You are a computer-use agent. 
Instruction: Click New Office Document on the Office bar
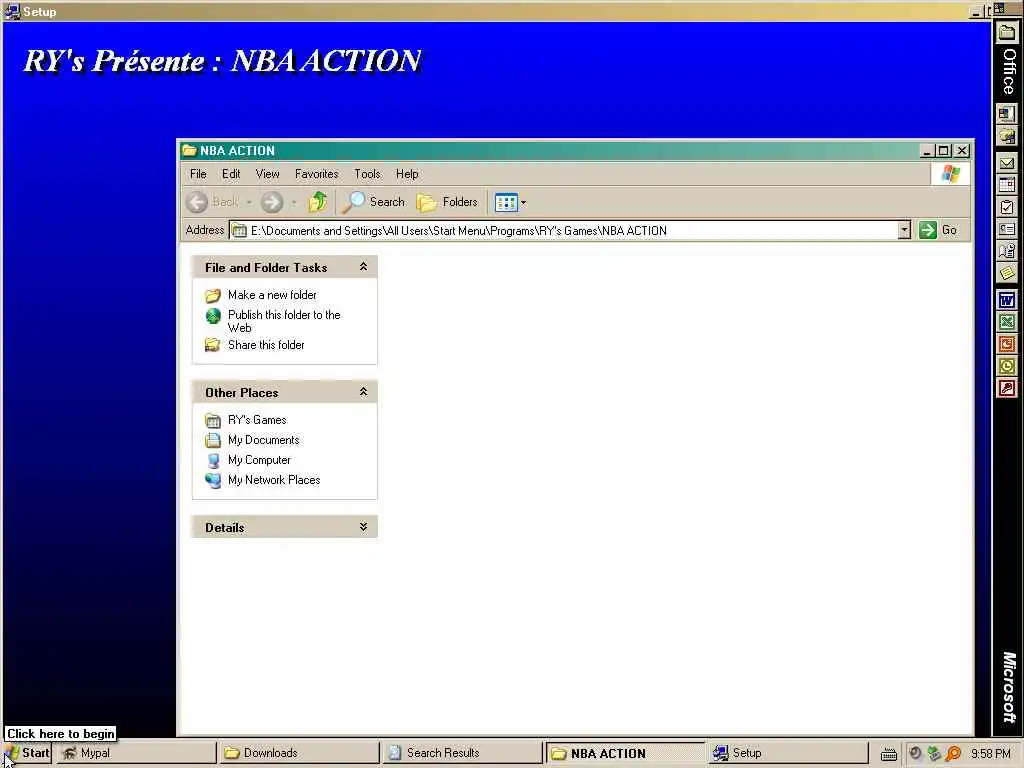(1007, 114)
